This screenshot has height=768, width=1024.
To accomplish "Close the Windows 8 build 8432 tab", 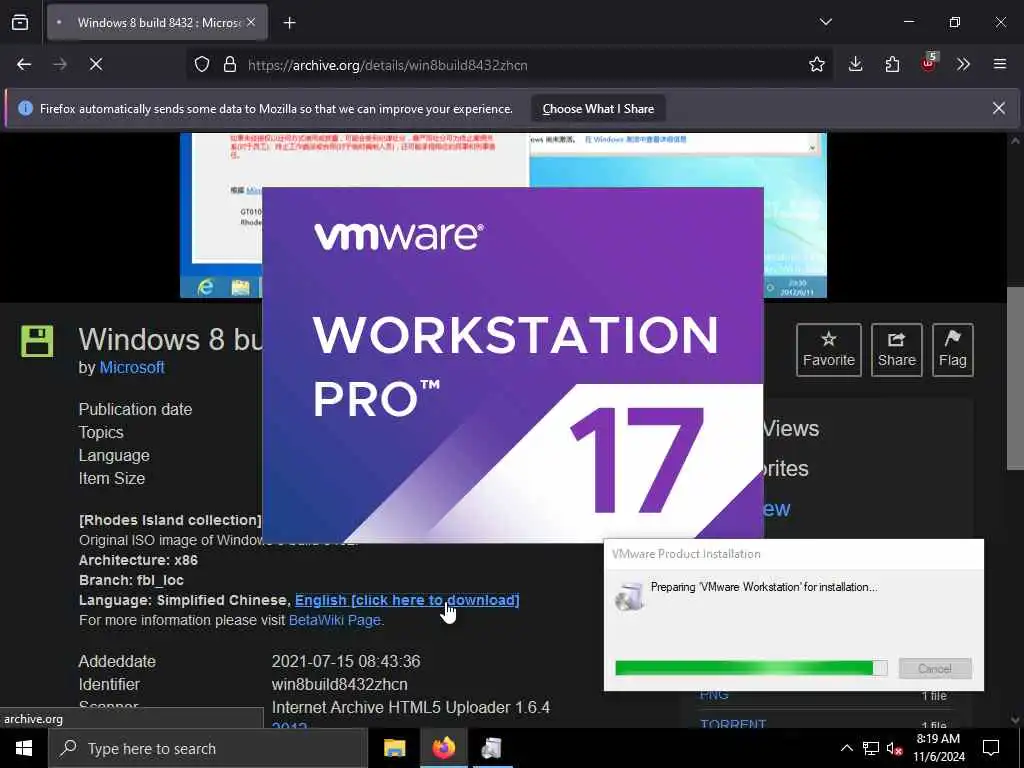I will pos(251,22).
